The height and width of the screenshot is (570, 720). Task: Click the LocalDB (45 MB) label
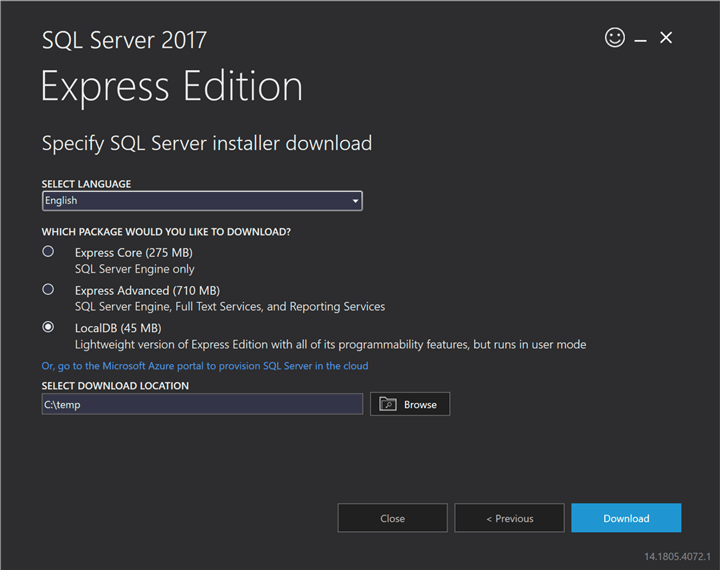(x=118, y=328)
